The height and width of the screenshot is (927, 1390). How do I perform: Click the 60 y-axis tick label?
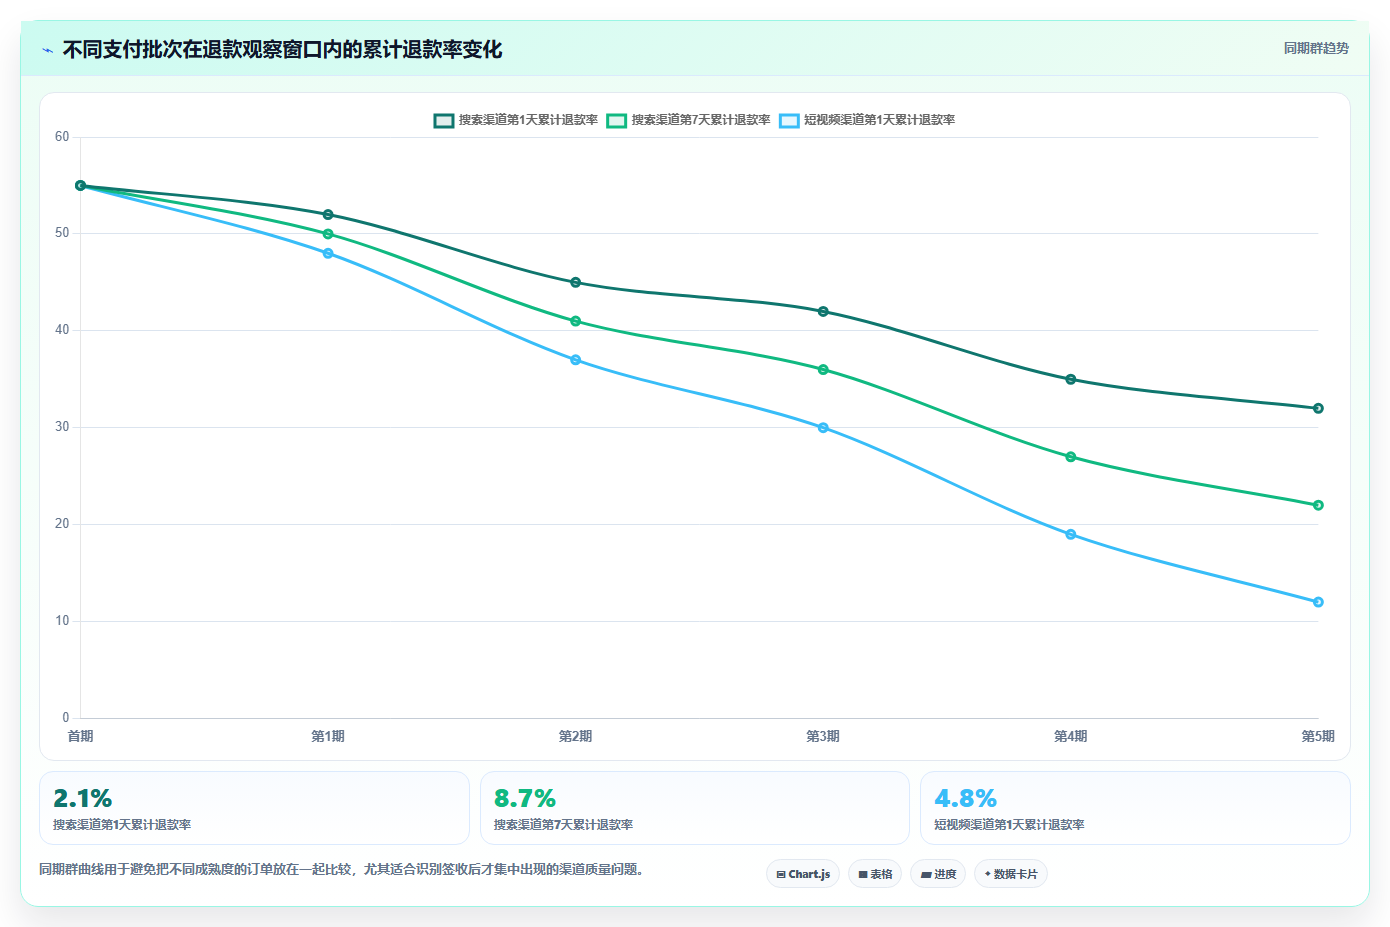coord(62,137)
